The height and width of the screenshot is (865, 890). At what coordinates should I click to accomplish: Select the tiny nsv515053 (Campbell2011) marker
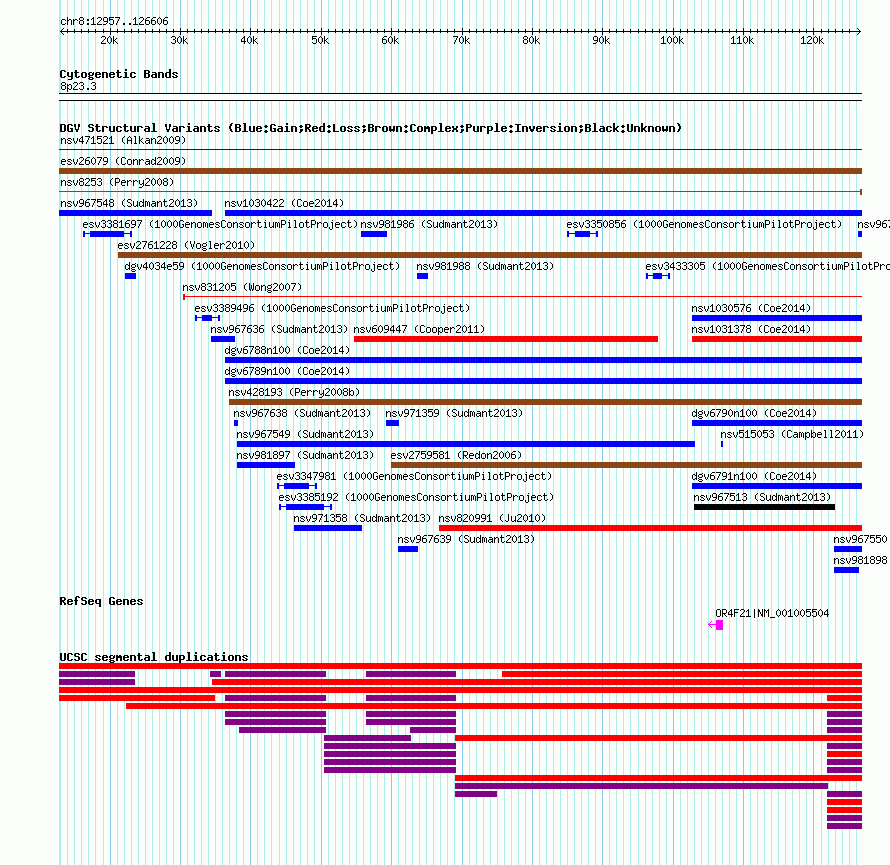click(x=722, y=444)
